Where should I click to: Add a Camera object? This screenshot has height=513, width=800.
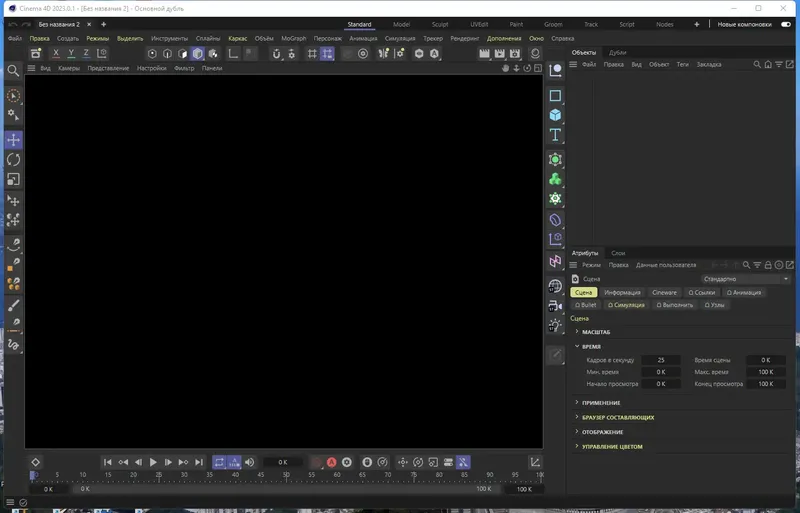point(555,306)
